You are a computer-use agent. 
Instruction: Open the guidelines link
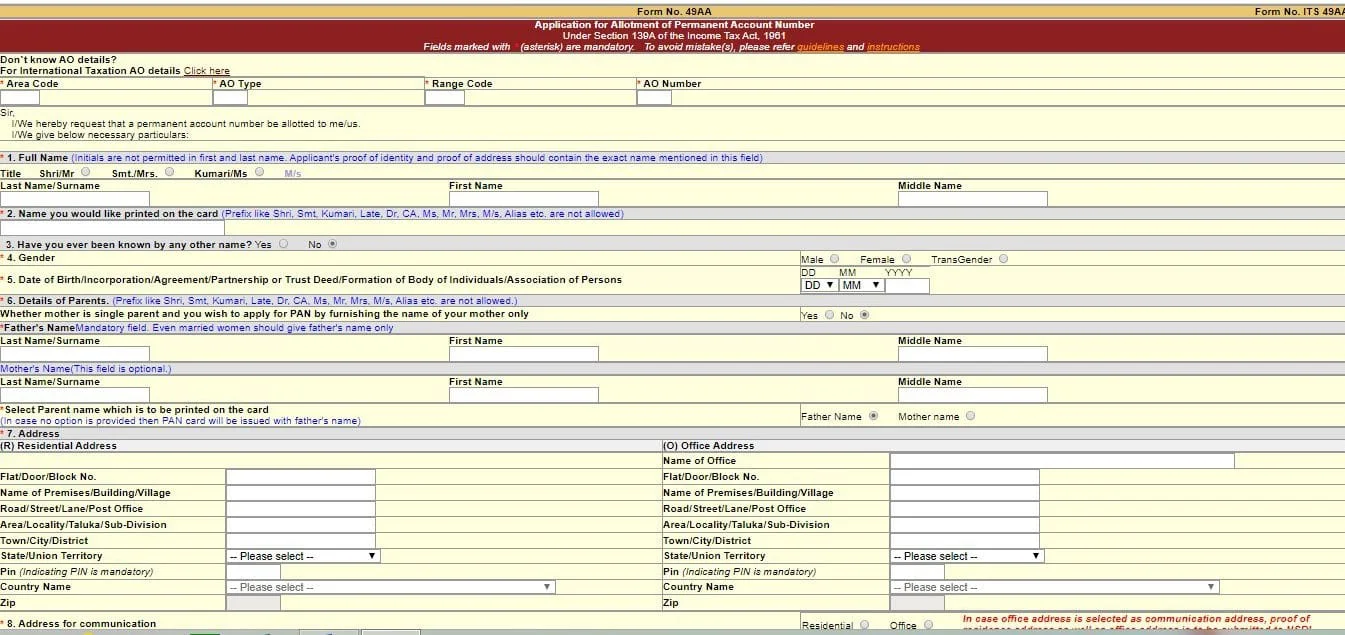point(820,47)
